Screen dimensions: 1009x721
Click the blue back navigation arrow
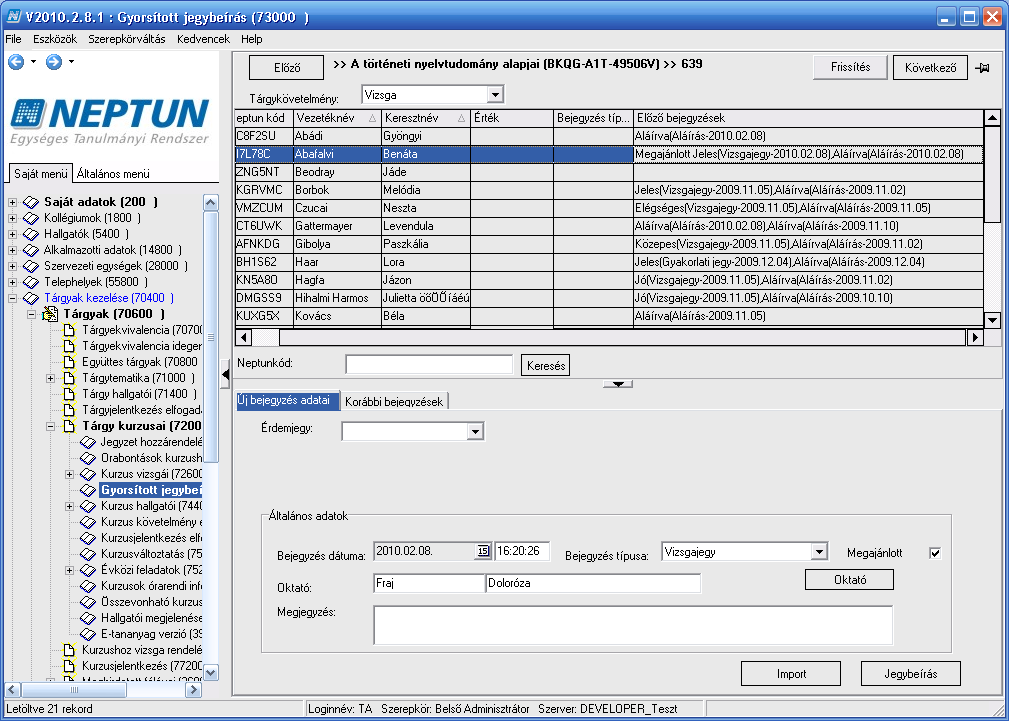pyautogui.click(x=16, y=61)
